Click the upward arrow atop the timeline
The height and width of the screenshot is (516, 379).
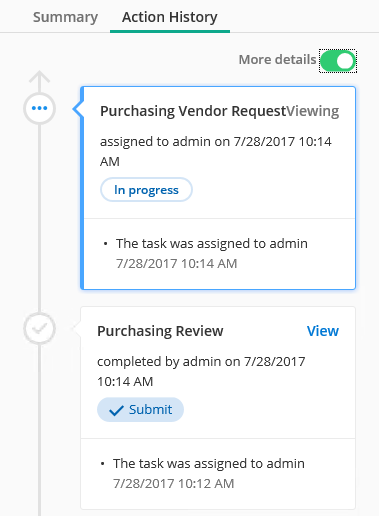click(x=39, y=78)
